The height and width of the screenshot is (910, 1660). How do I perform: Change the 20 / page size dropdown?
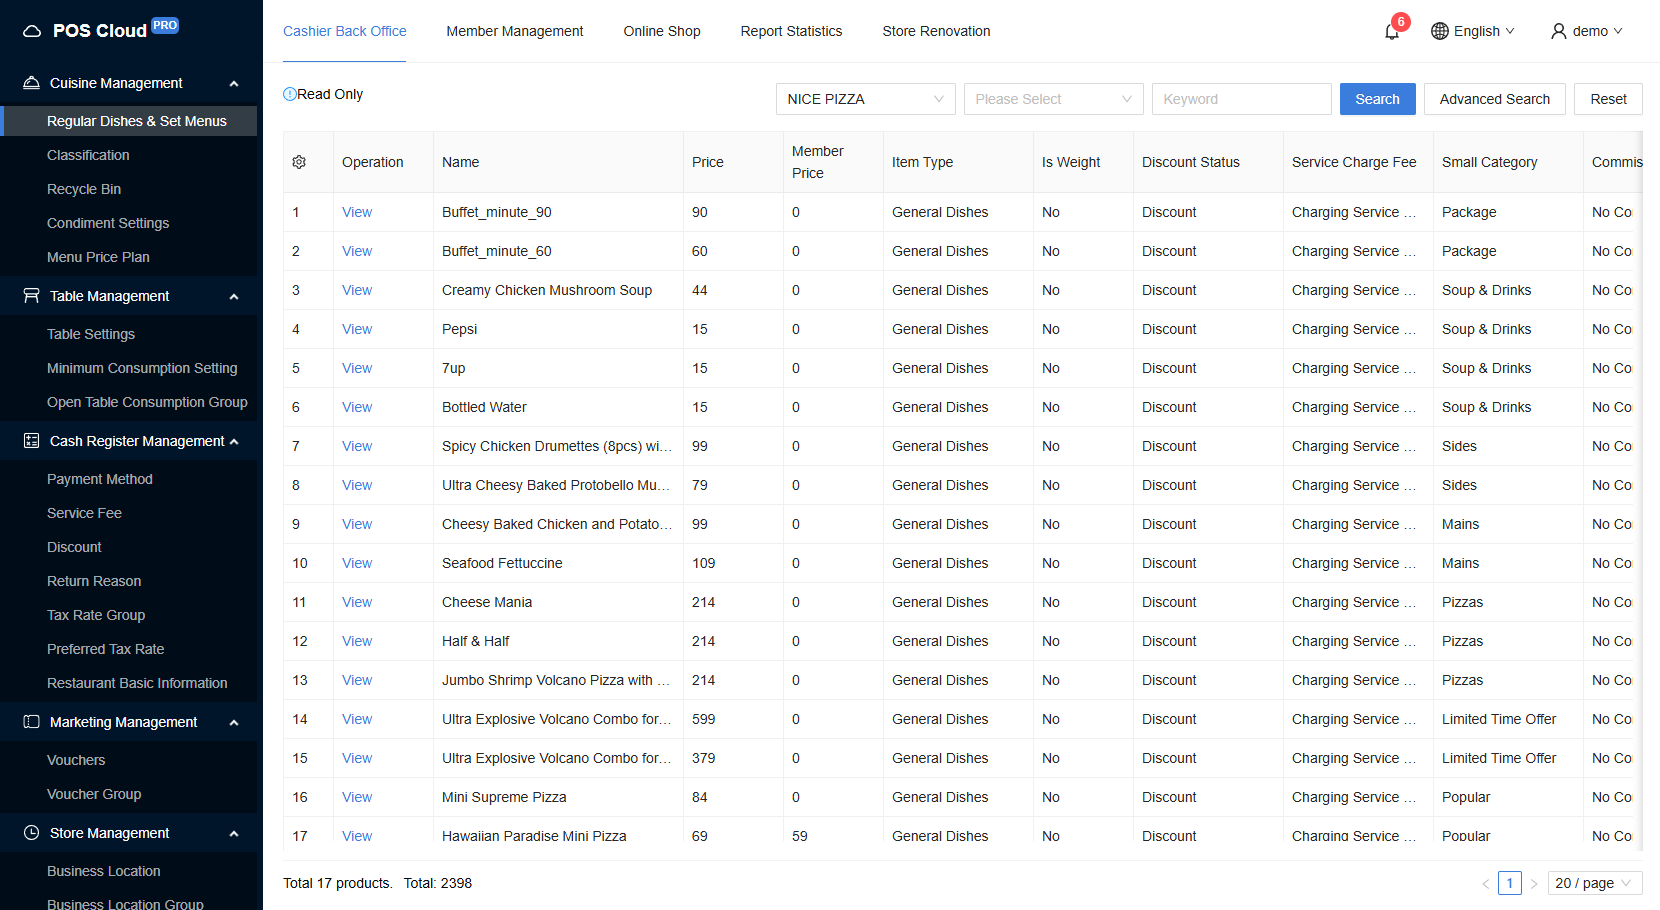click(x=1594, y=883)
